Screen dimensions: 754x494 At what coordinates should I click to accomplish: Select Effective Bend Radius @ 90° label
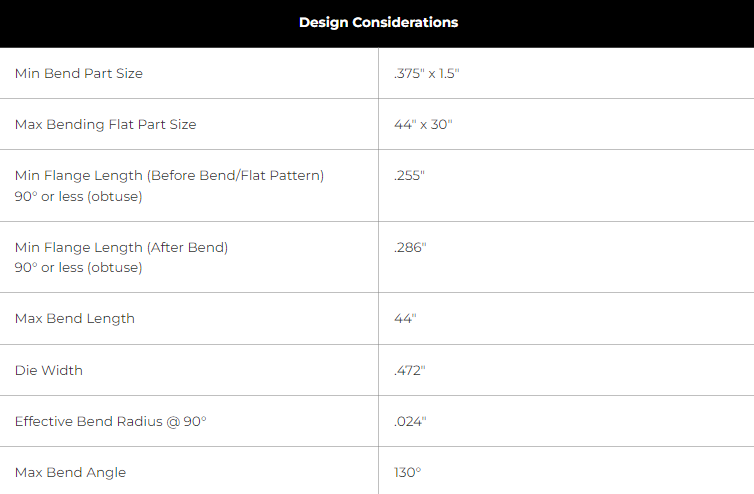click(111, 421)
